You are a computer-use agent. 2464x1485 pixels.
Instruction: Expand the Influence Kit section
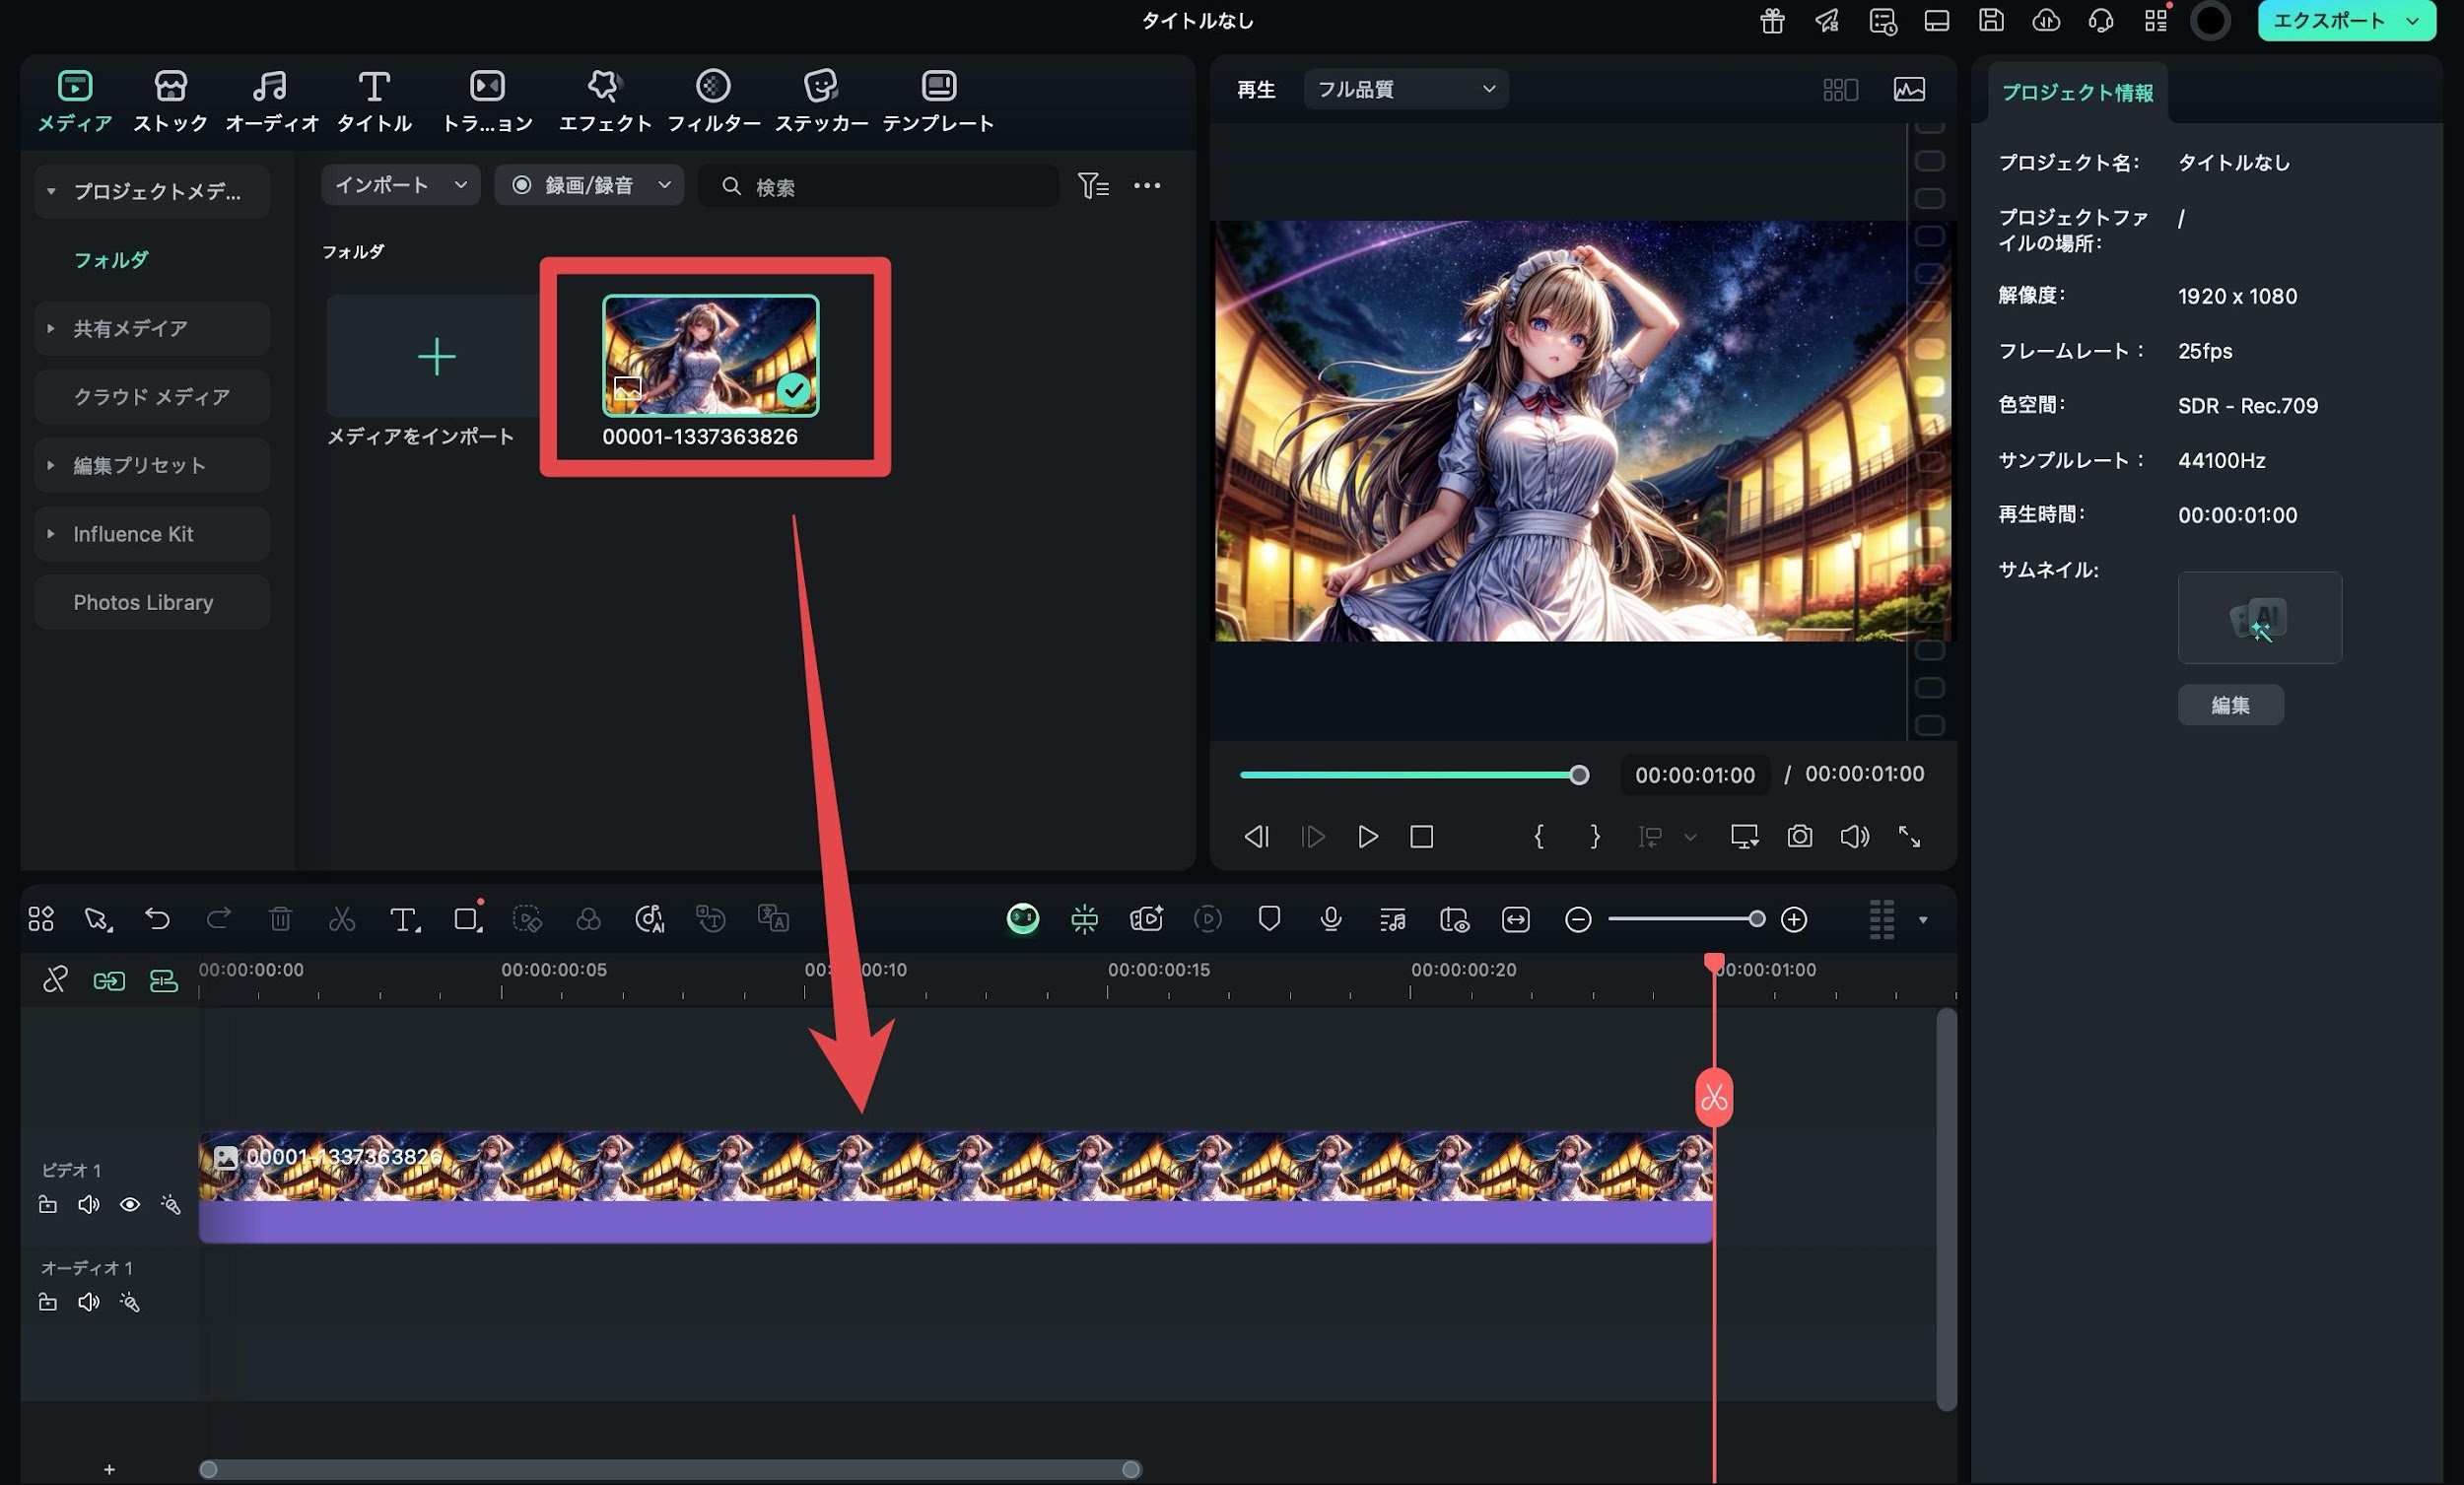(51, 534)
